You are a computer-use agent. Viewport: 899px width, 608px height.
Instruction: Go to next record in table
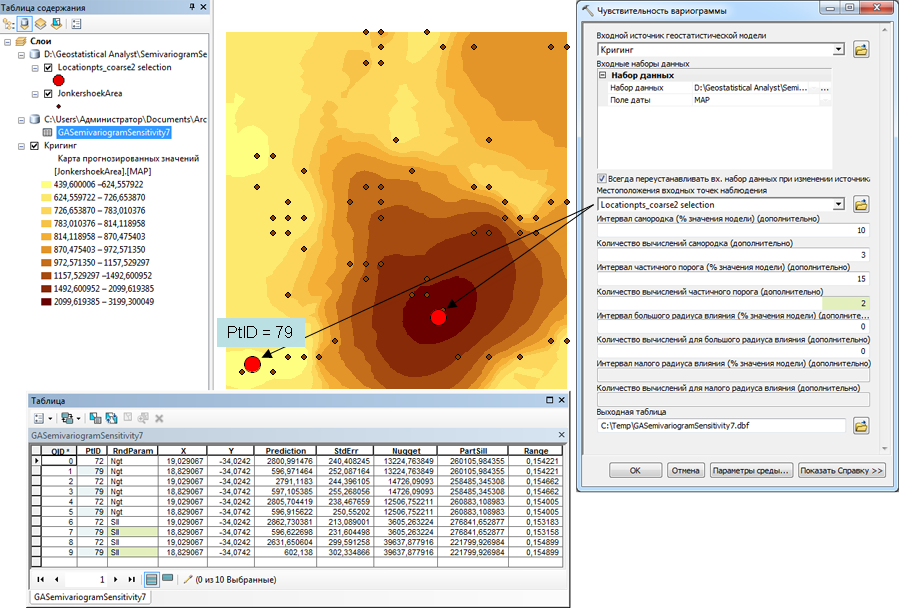pyautogui.click(x=116, y=579)
